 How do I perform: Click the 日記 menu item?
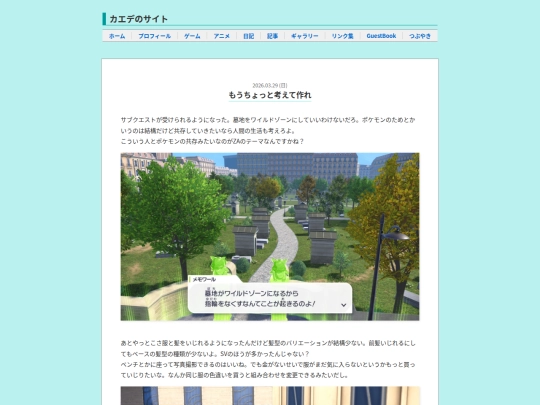point(248,36)
